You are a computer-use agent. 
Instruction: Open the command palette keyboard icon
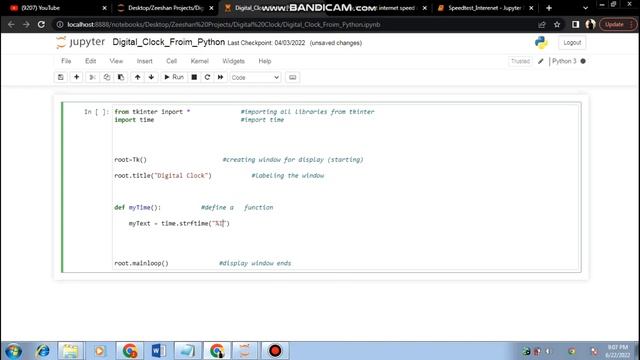pos(293,77)
